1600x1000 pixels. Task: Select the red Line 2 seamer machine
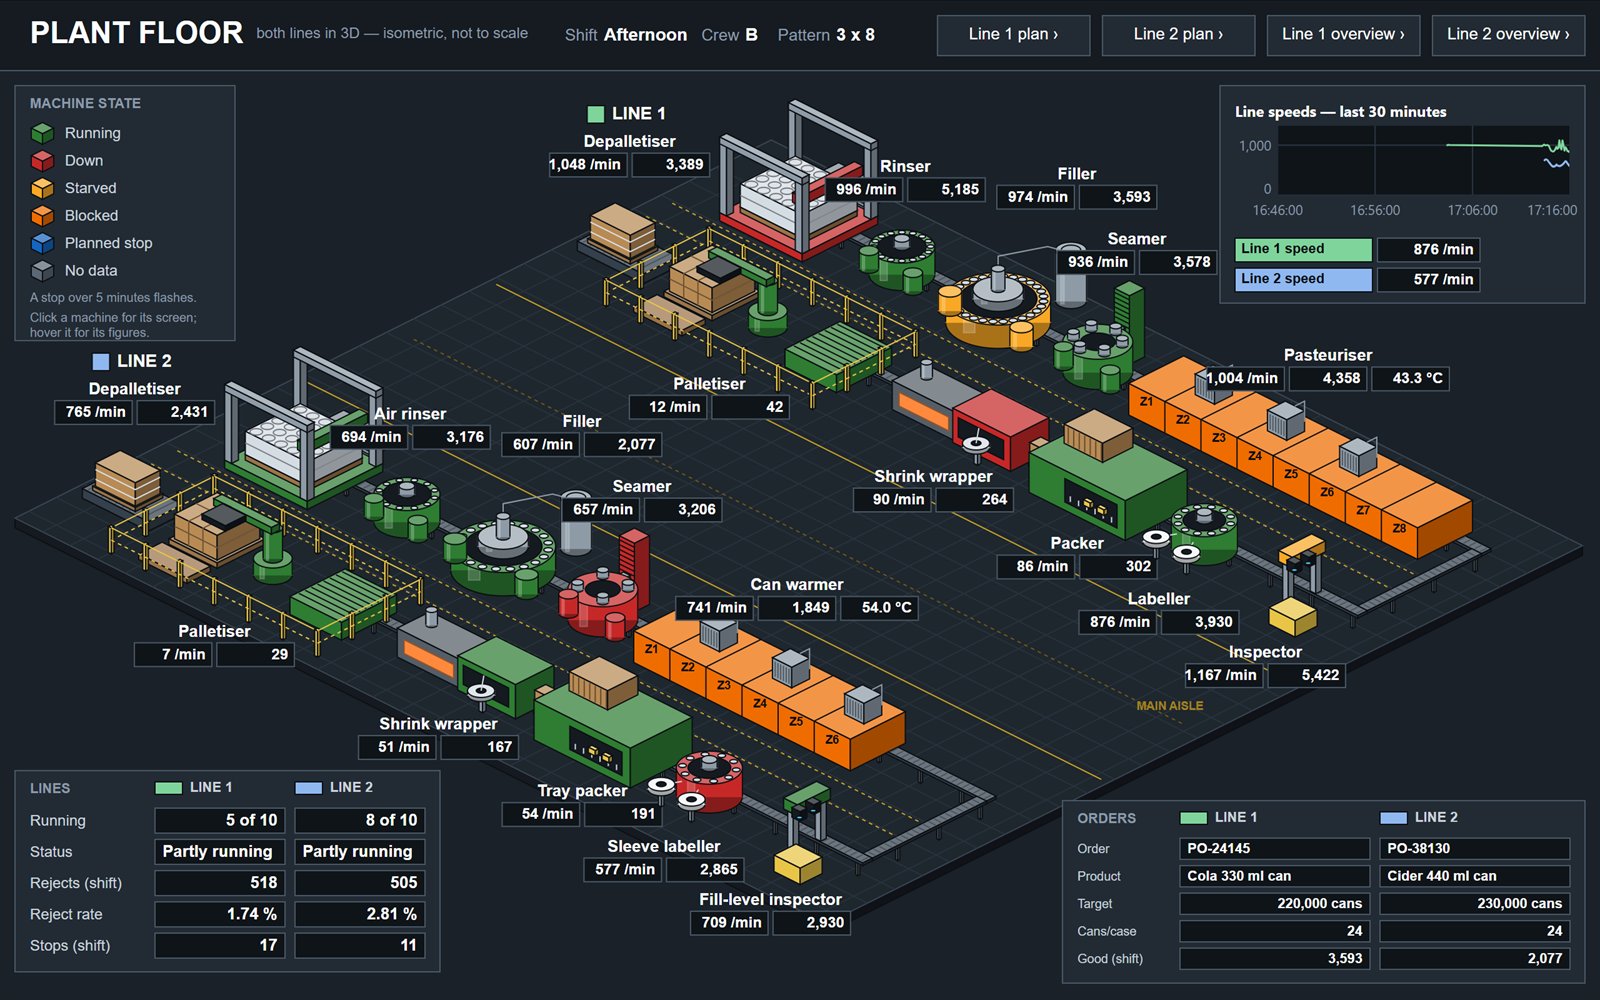click(x=600, y=600)
